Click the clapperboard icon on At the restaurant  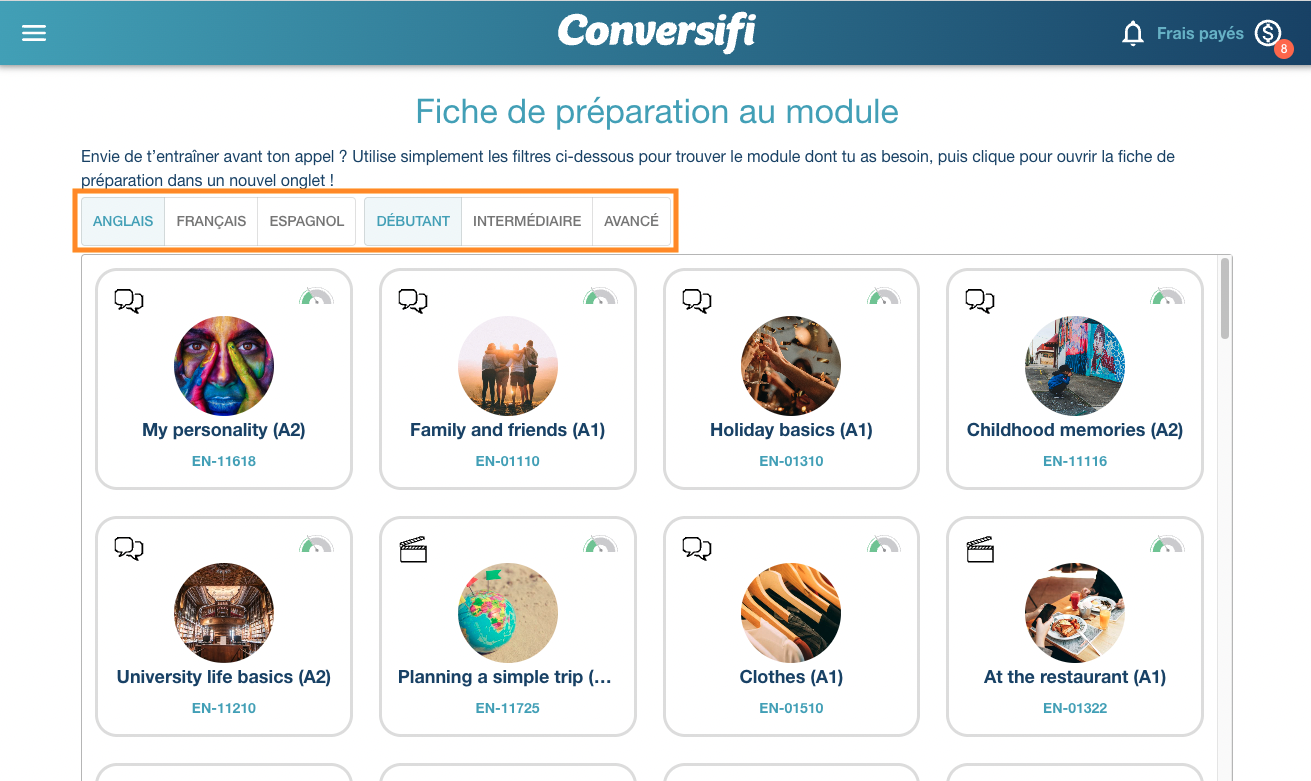(x=979, y=548)
